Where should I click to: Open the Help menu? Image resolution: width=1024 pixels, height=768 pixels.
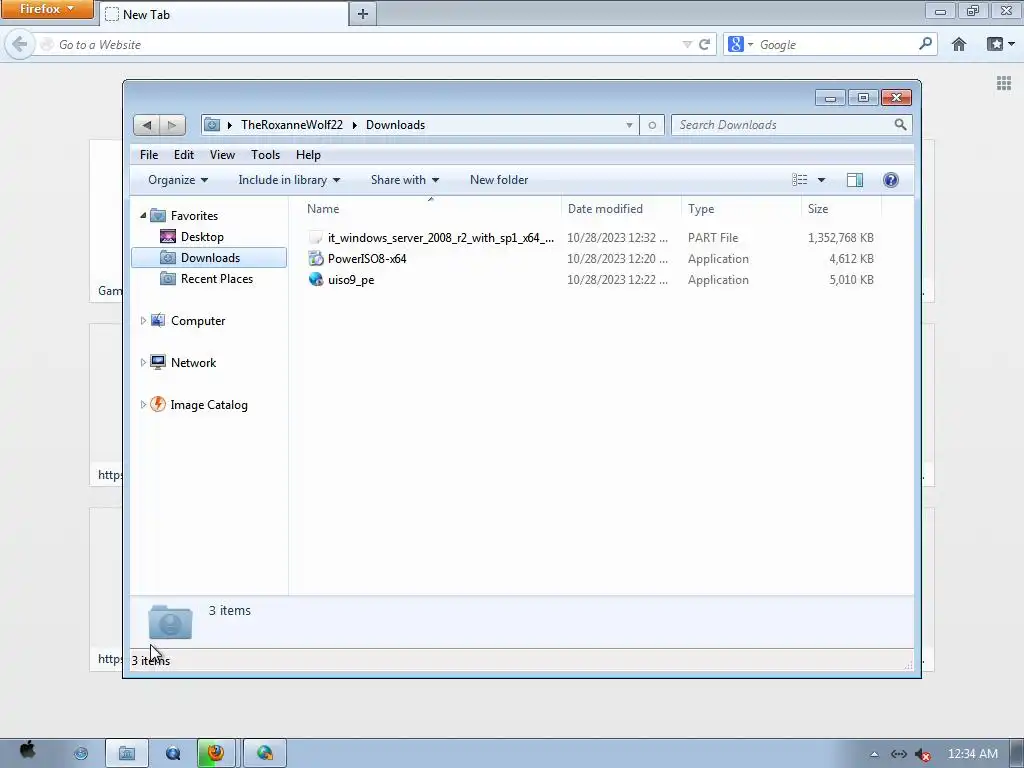(308, 155)
